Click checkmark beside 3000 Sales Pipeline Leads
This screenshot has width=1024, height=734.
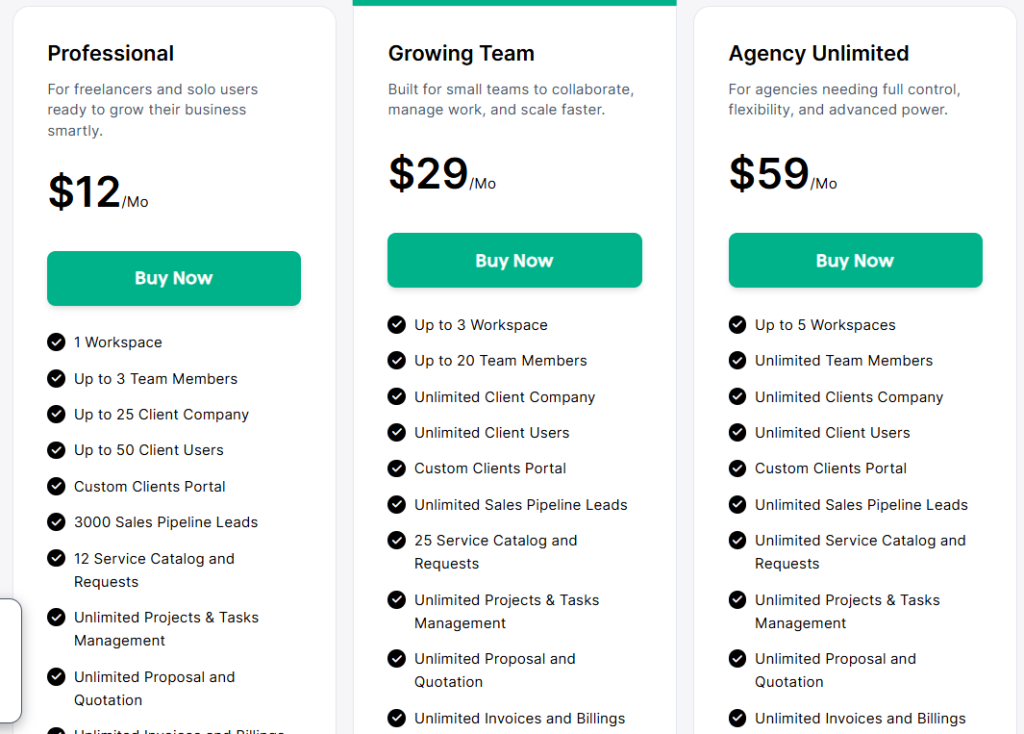pyautogui.click(x=56, y=522)
